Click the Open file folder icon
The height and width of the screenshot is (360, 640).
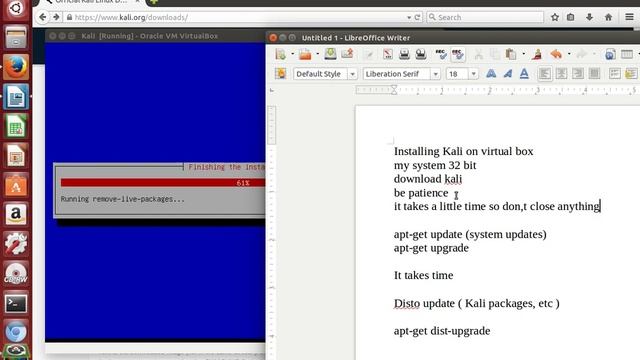coord(305,54)
